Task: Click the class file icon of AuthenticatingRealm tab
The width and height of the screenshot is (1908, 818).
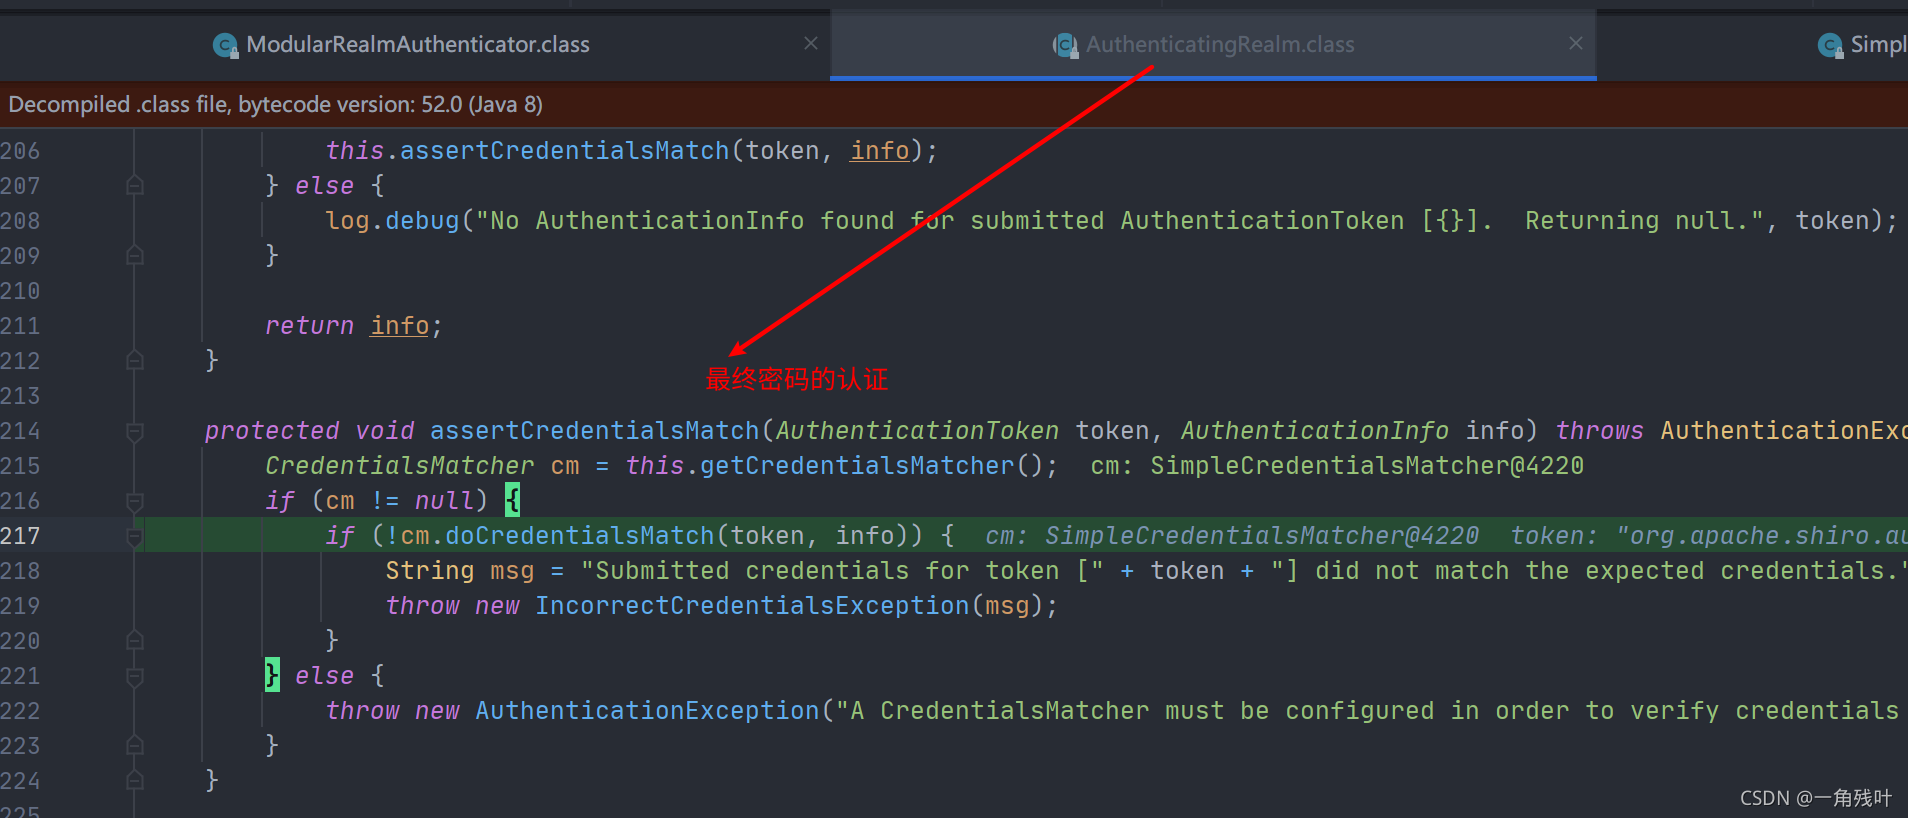Action: (x=1066, y=45)
